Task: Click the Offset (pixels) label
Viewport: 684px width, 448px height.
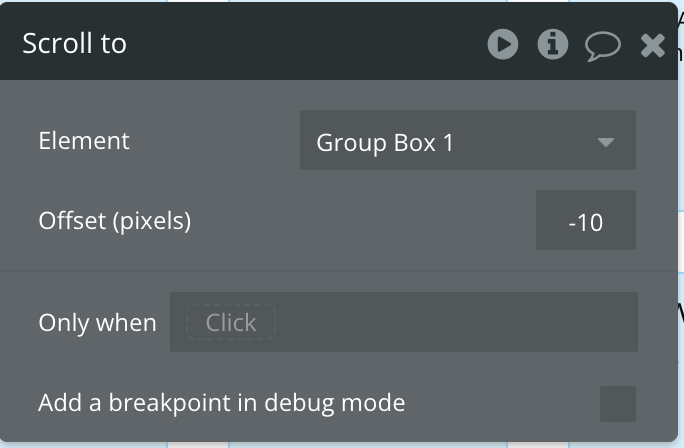Action: click(x=114, y=220)
